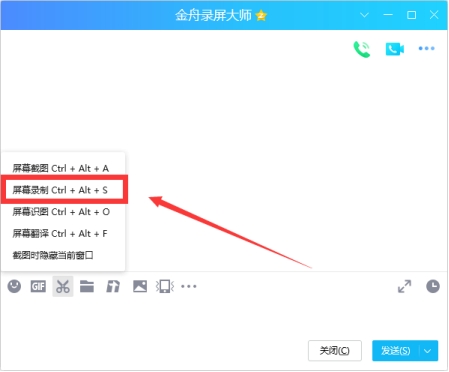Click the scissors screenshot tool

point(63,286)
